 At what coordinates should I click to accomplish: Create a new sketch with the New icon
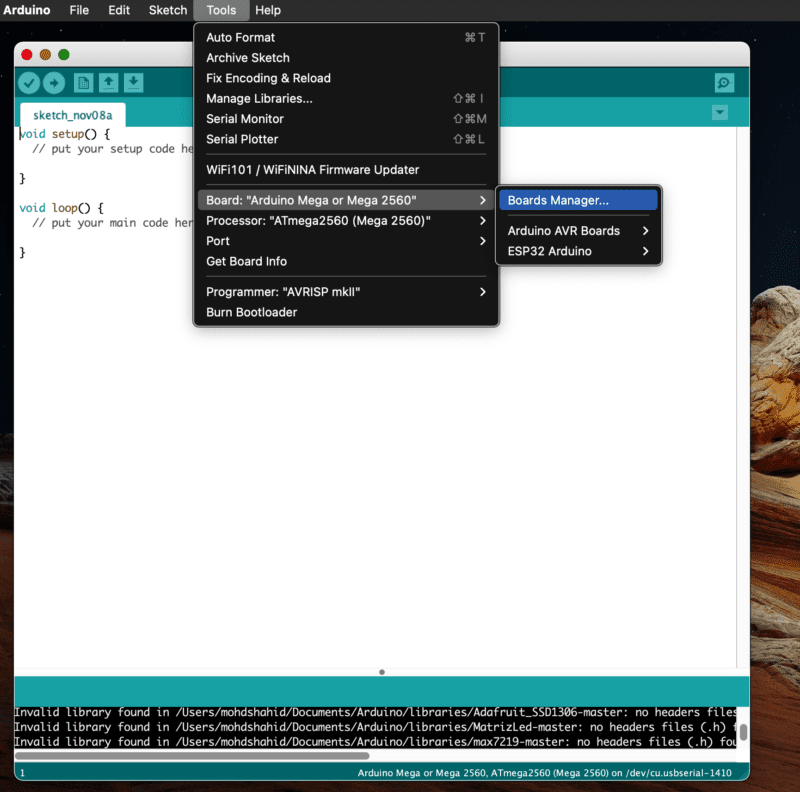click(84, 83)
